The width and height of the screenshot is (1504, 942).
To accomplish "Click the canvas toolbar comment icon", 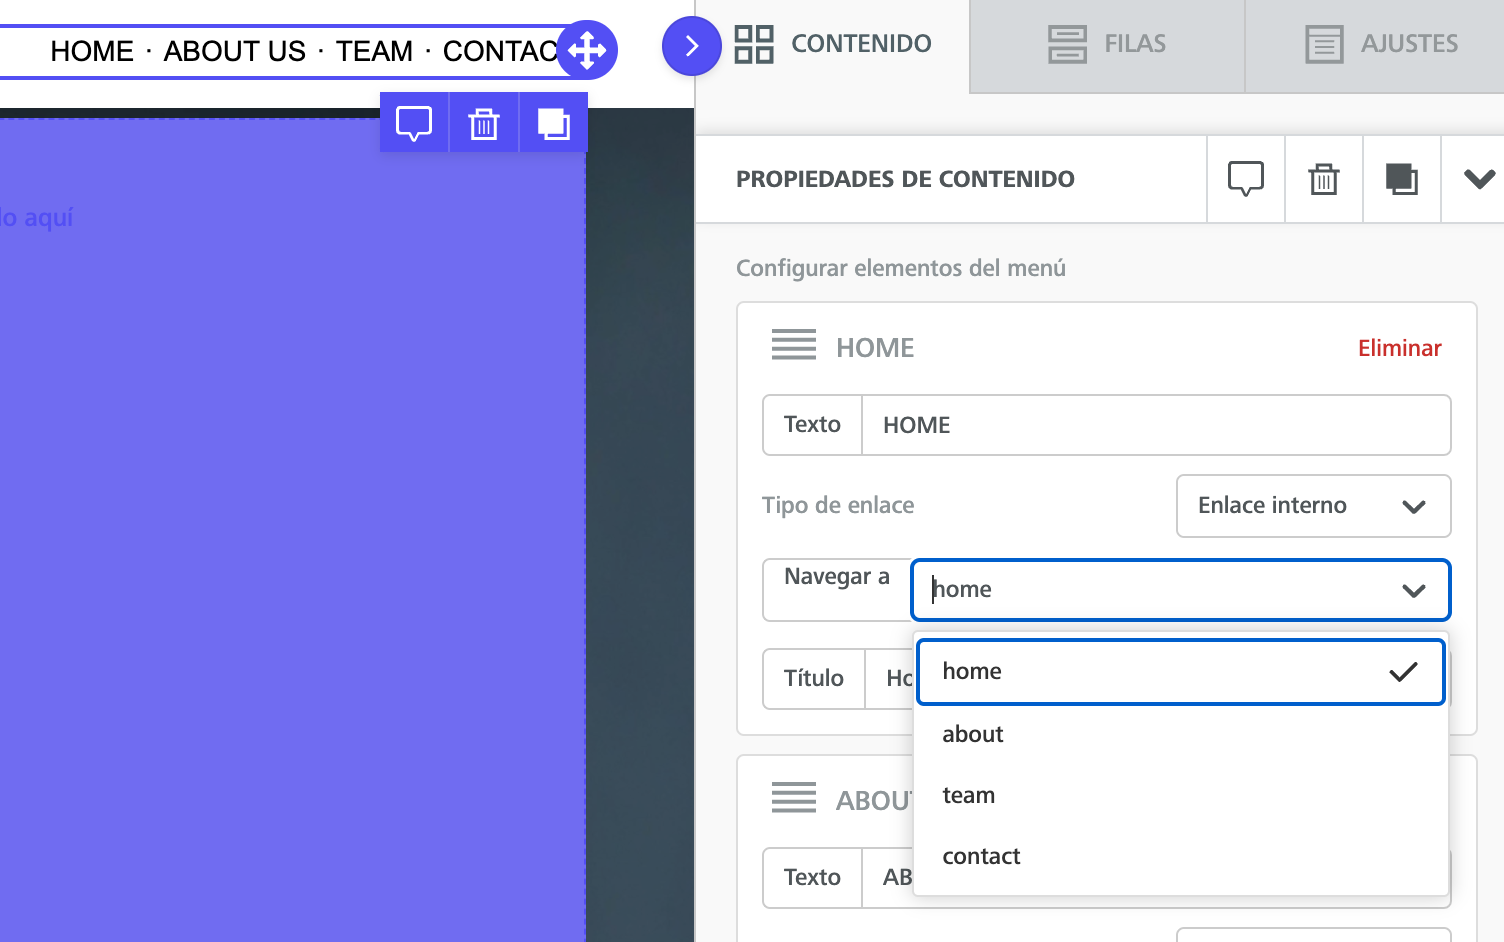I will tap(414, 123).
